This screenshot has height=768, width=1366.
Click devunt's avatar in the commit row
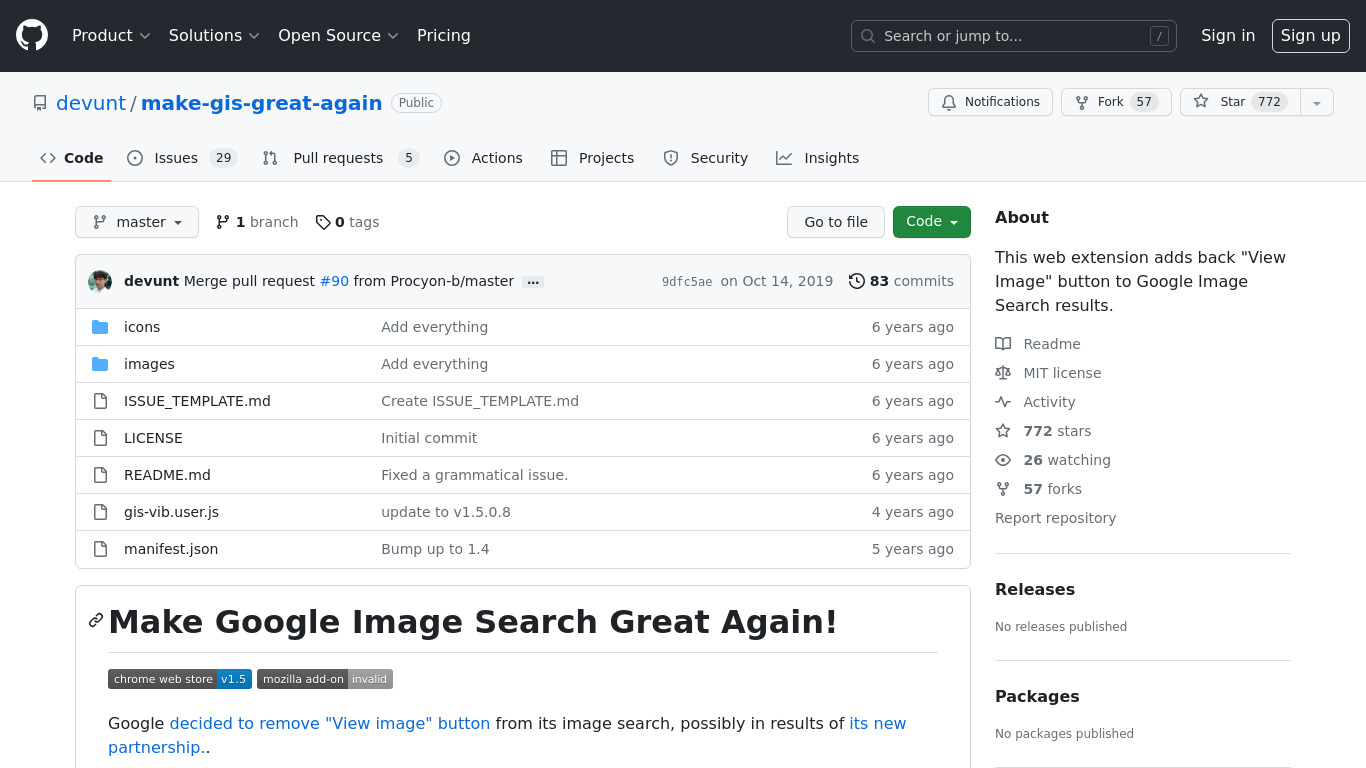click(x=100, y=281)
